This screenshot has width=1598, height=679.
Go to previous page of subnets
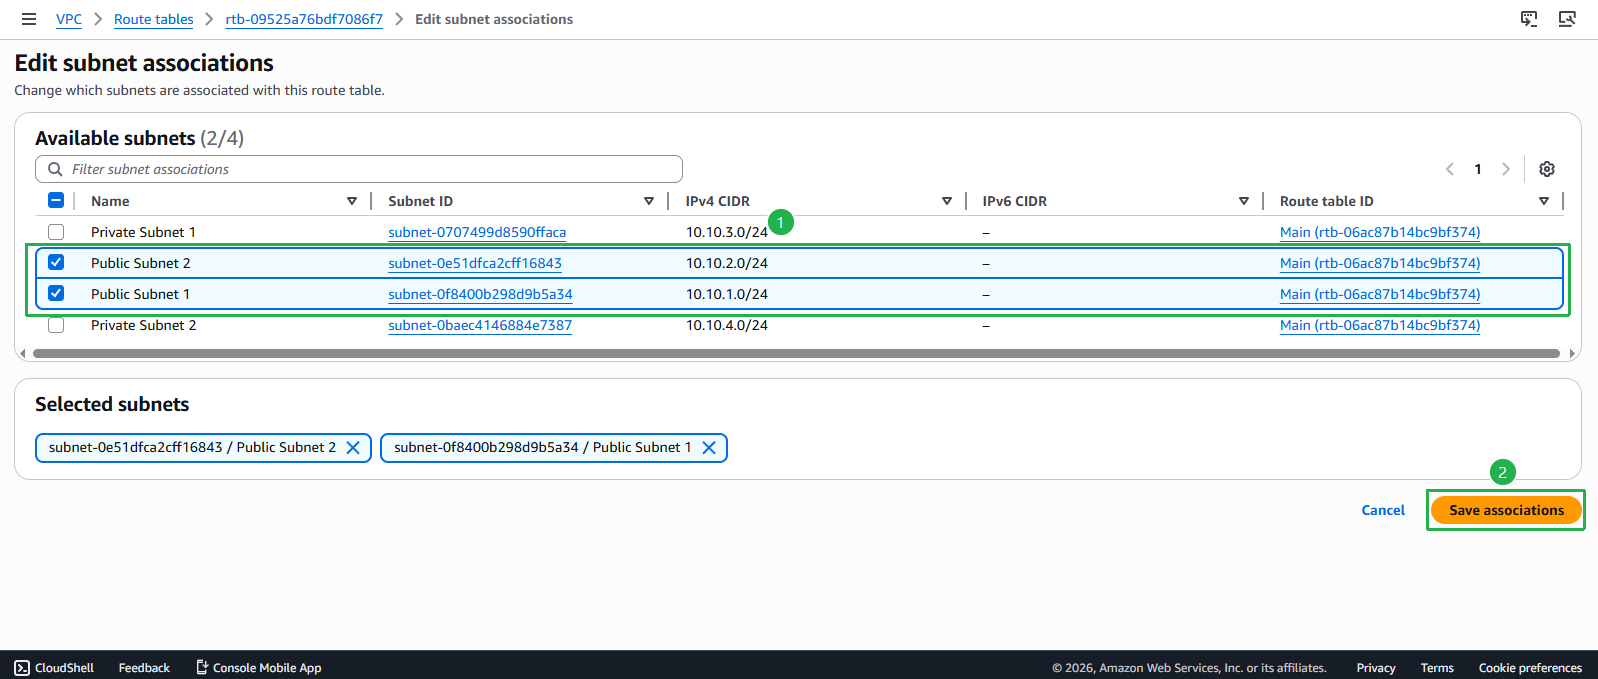1450,169
